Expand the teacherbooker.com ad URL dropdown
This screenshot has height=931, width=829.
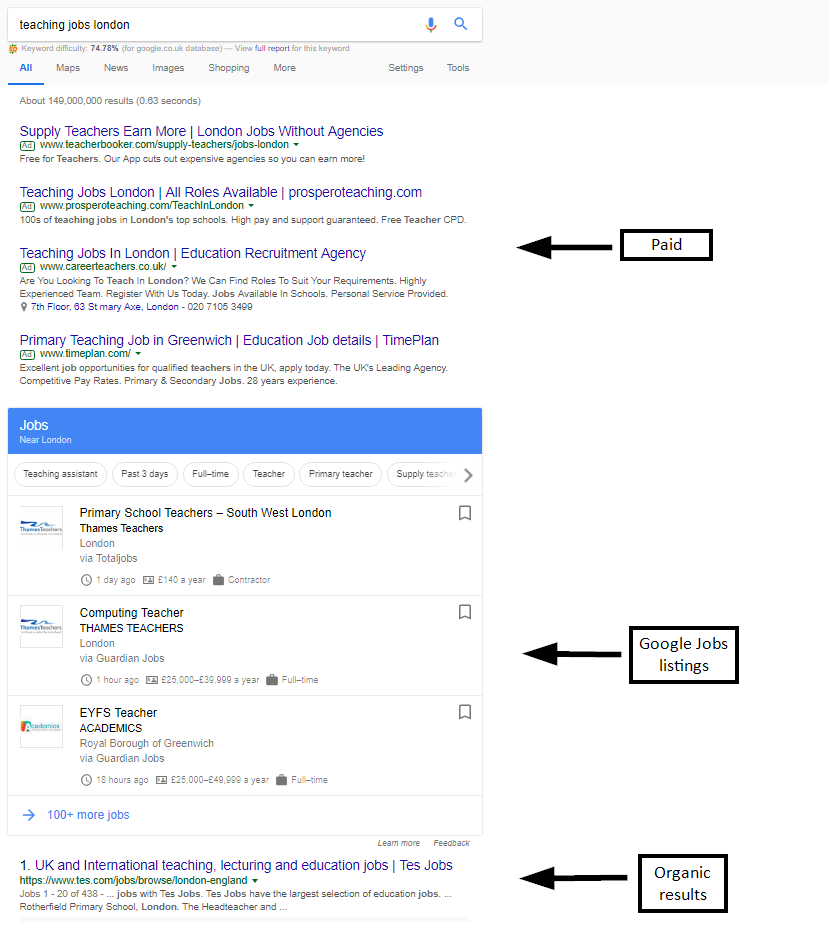pyautogui.click(x=296, y=145)
